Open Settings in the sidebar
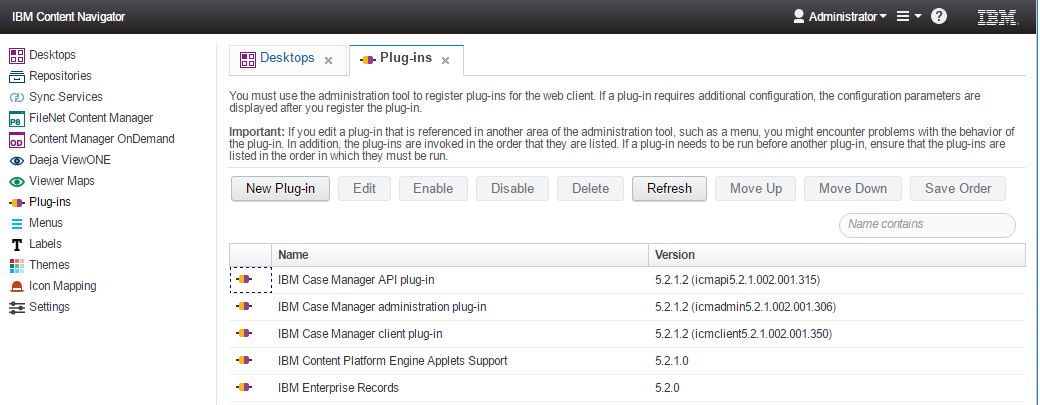The image size is (1040, 405). click(x=49, y=308)
